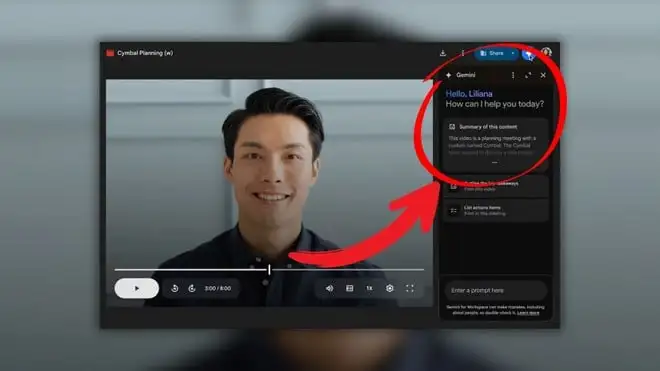Viewport: 660px width, 371px height.
Task: Click the Gemini sparkle icon
Action: 449,75
